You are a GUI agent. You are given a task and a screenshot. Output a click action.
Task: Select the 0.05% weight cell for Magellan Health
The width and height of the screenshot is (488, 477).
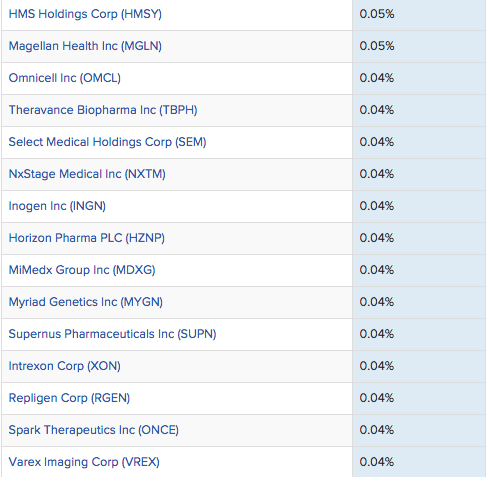[x=419, y=46]
